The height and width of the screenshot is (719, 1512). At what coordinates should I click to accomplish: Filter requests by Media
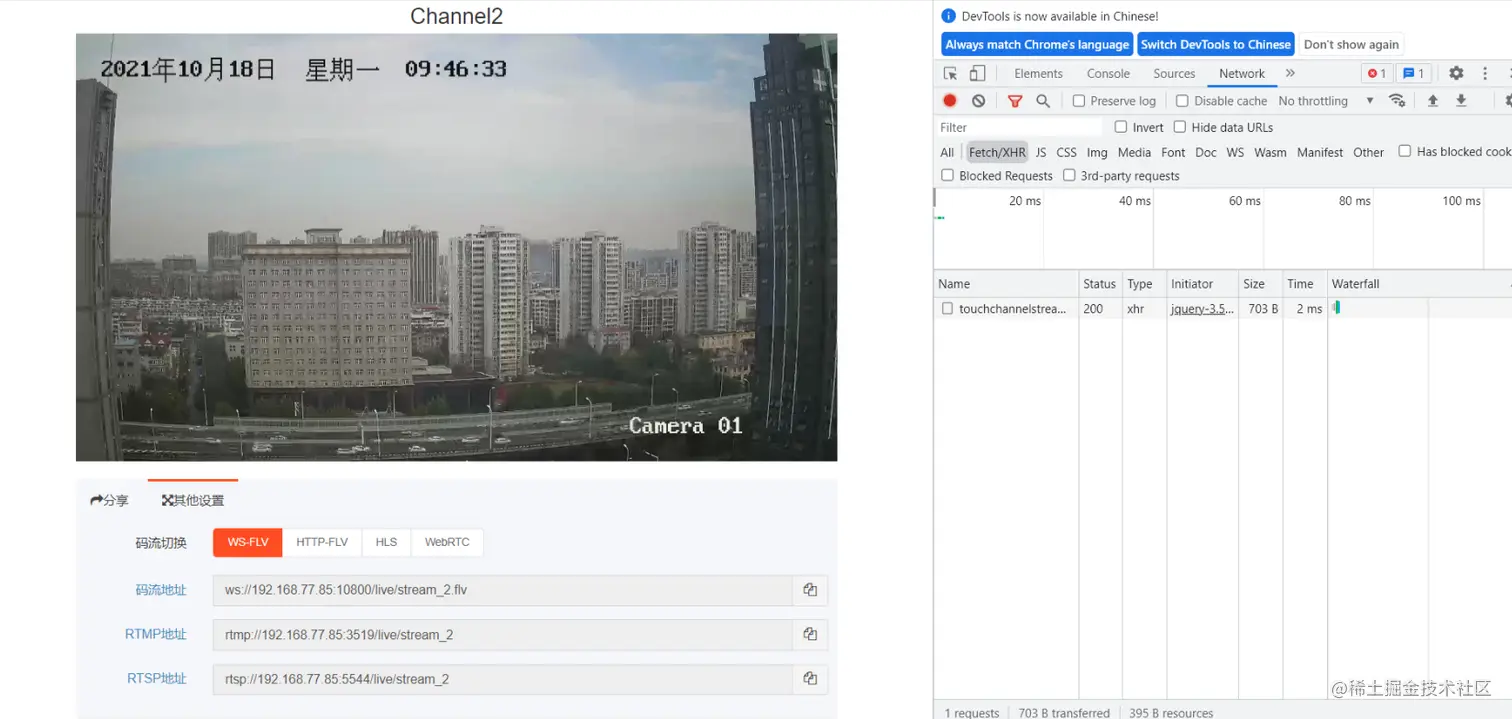coord(1134,152)
